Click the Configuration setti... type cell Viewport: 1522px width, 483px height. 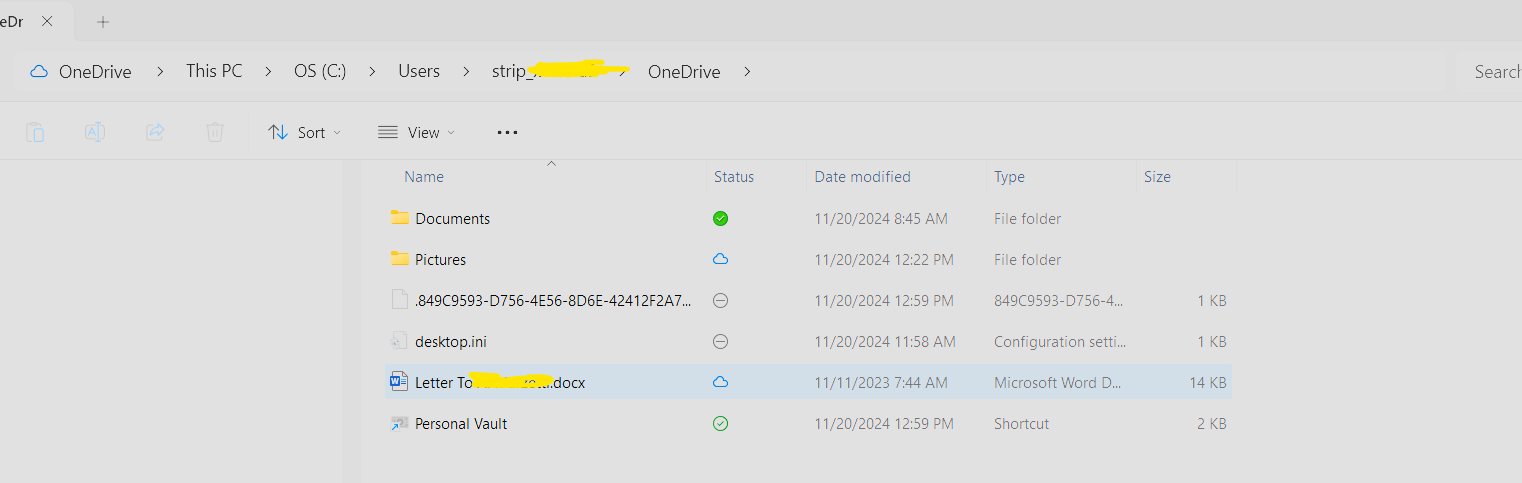[1060, 341]
